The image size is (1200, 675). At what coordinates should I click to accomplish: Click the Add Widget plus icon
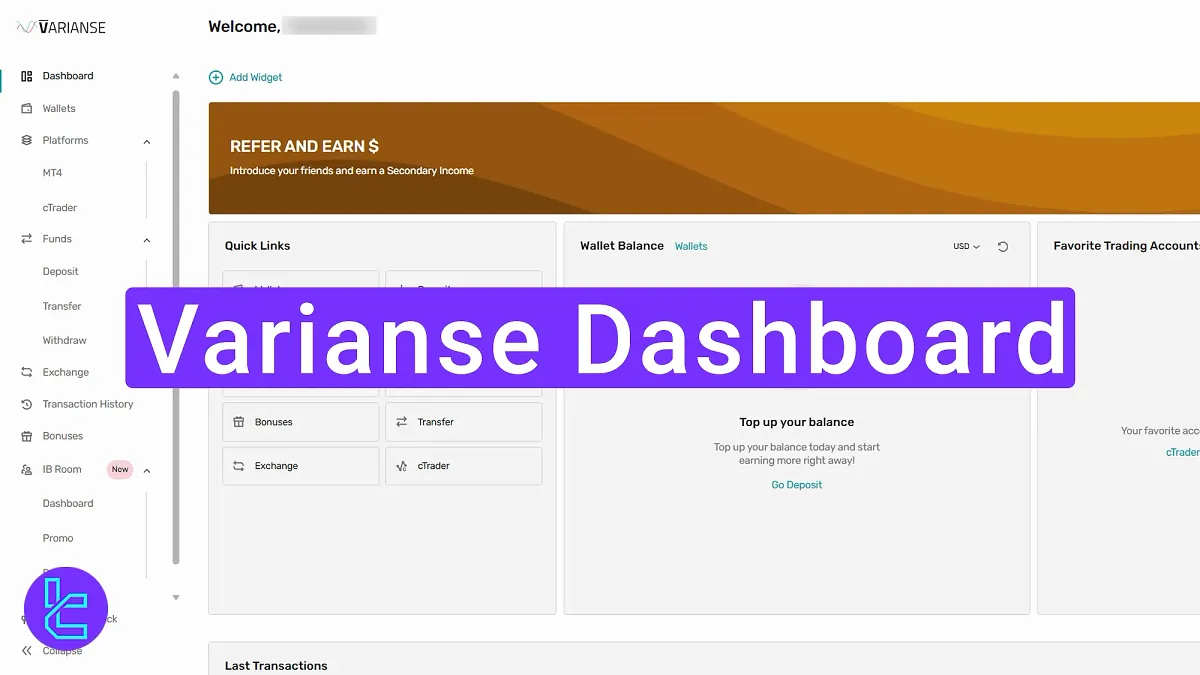click(x=214, y=76)
